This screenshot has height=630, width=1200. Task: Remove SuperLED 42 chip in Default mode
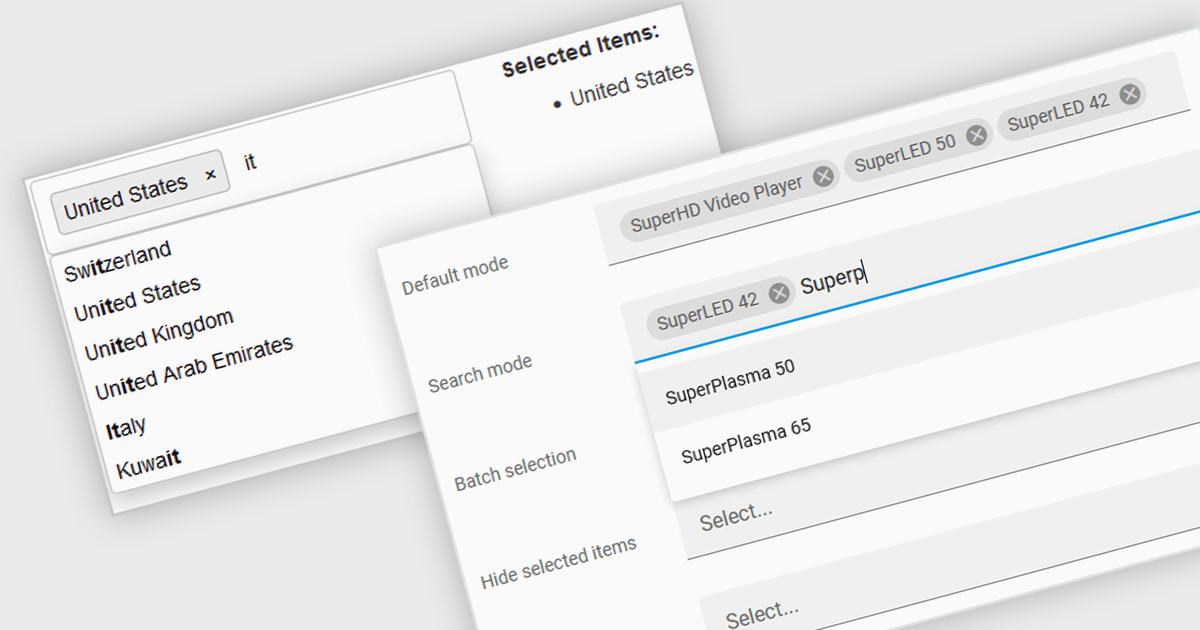click(x=1129, y=94)
